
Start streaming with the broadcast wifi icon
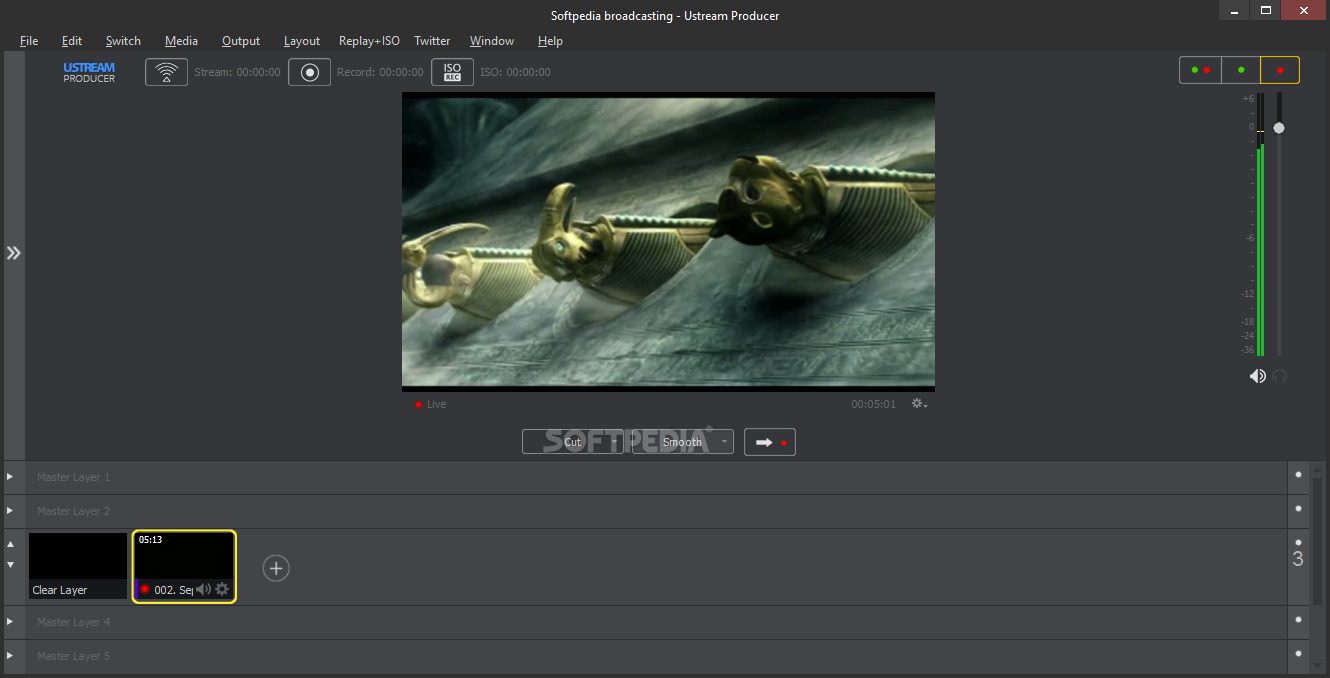(166, 72)
